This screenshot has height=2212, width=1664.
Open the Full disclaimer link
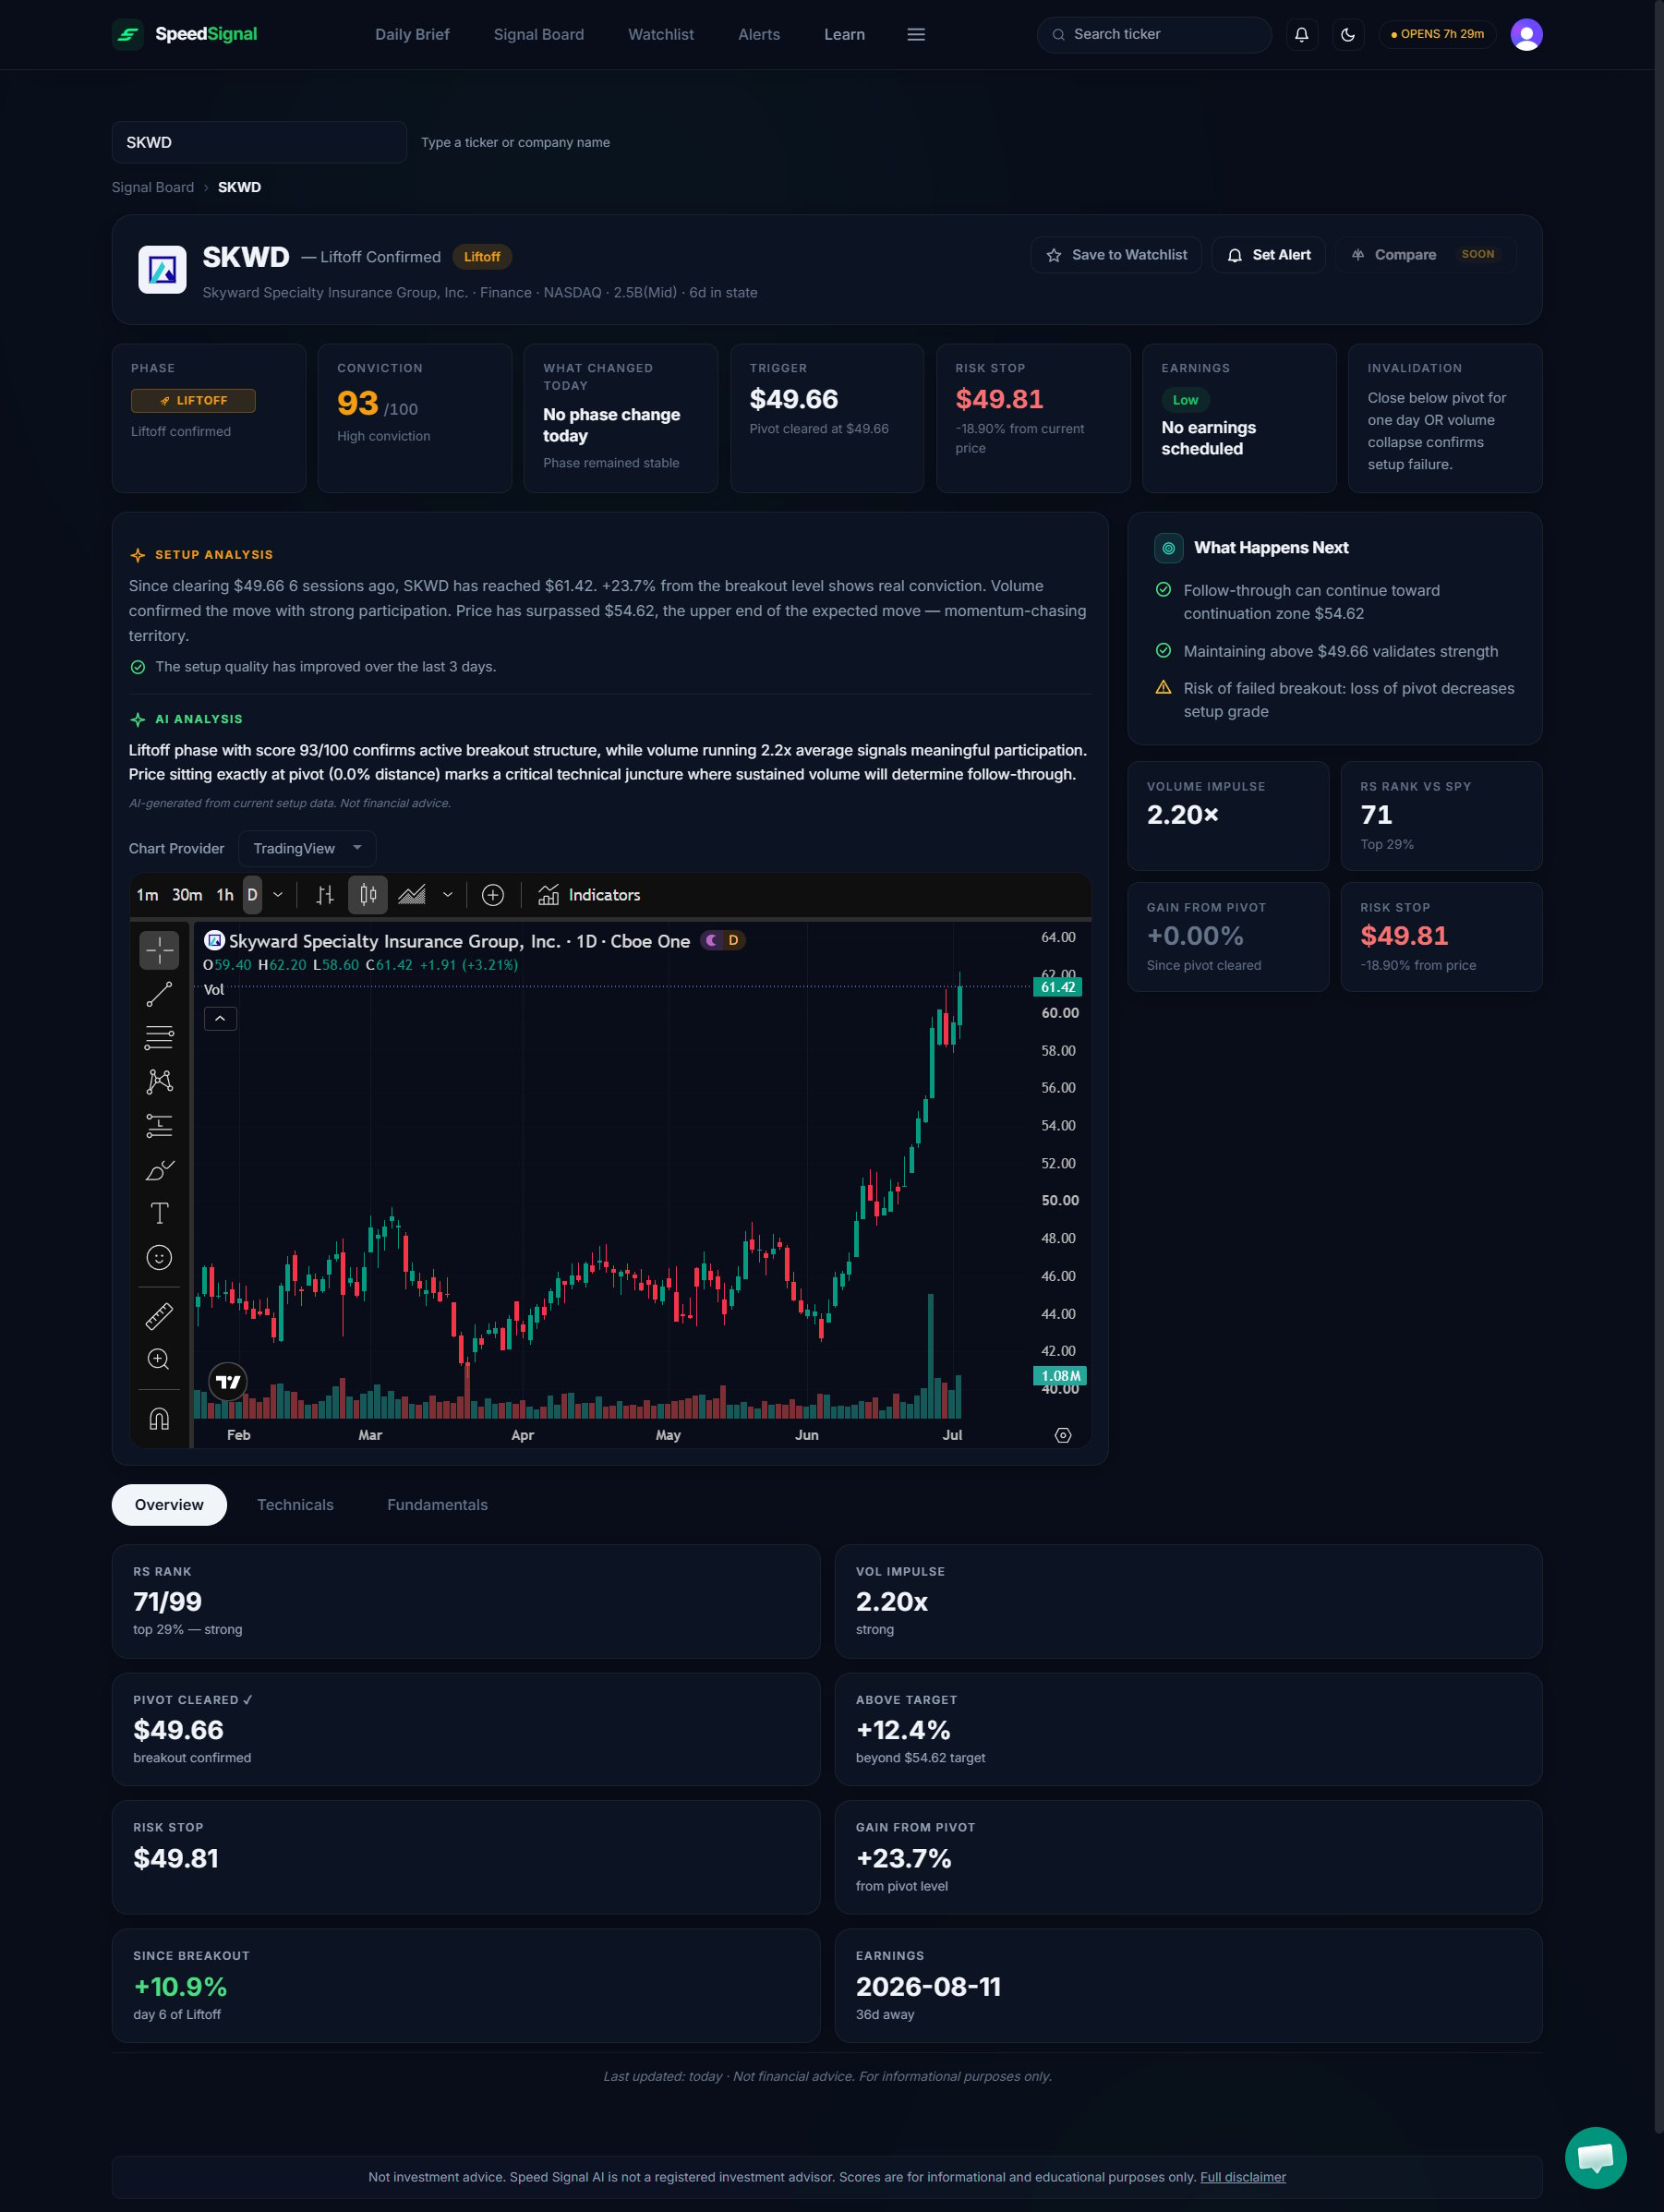pos(1243,2178)
